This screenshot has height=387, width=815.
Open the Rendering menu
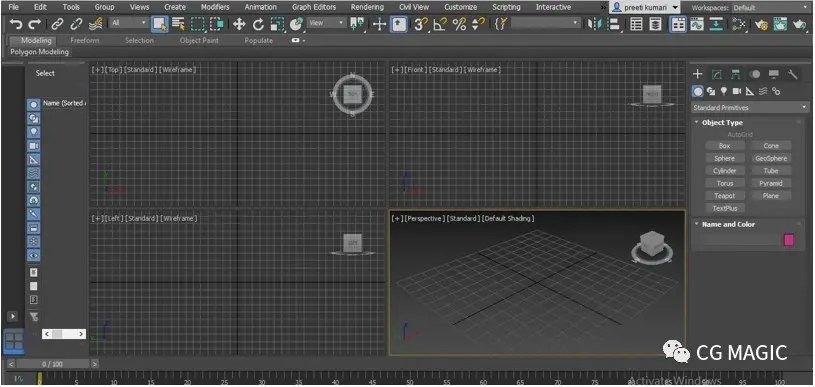[367, 7]
